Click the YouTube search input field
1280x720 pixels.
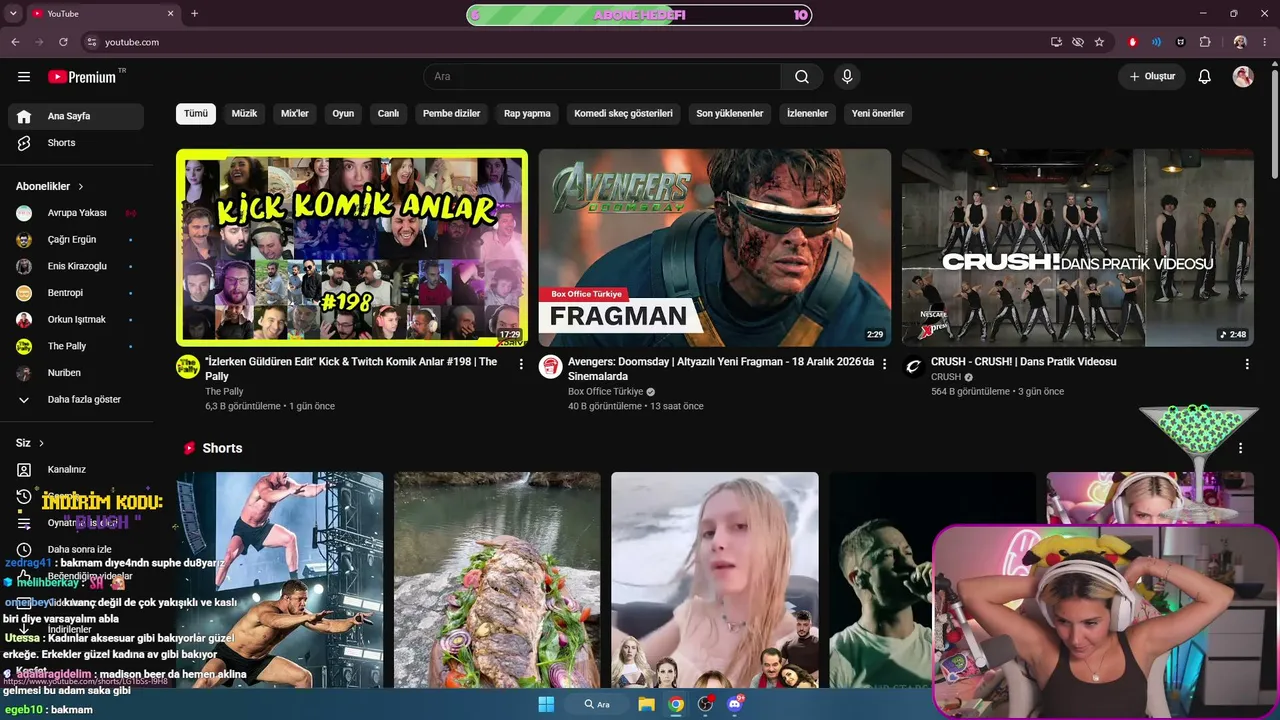coord(602,77)
